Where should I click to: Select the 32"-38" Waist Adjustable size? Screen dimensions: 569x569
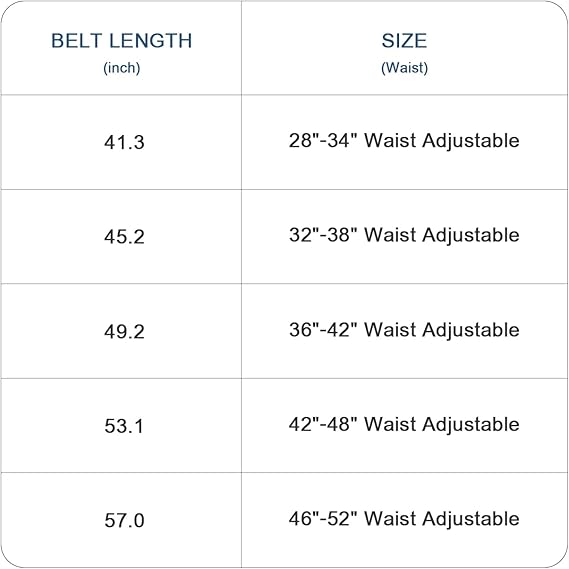(x=404, y=235)
